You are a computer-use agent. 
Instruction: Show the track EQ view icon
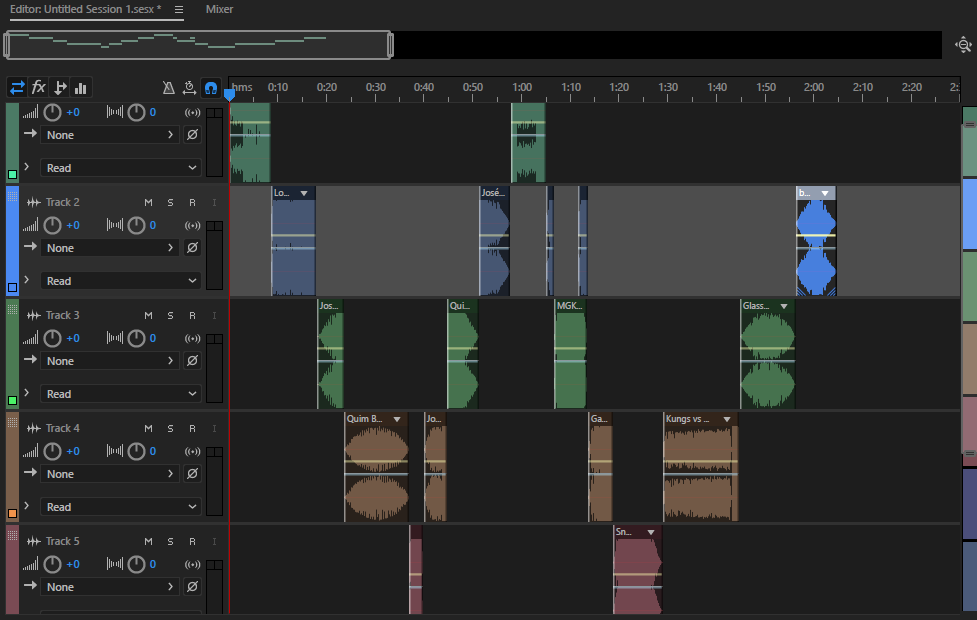(x=80, y=87)
